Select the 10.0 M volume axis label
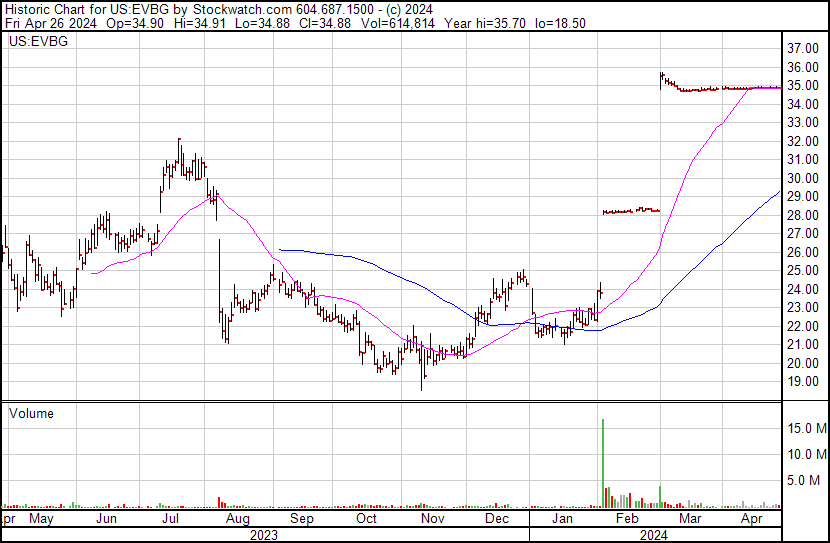 [806, 454]
